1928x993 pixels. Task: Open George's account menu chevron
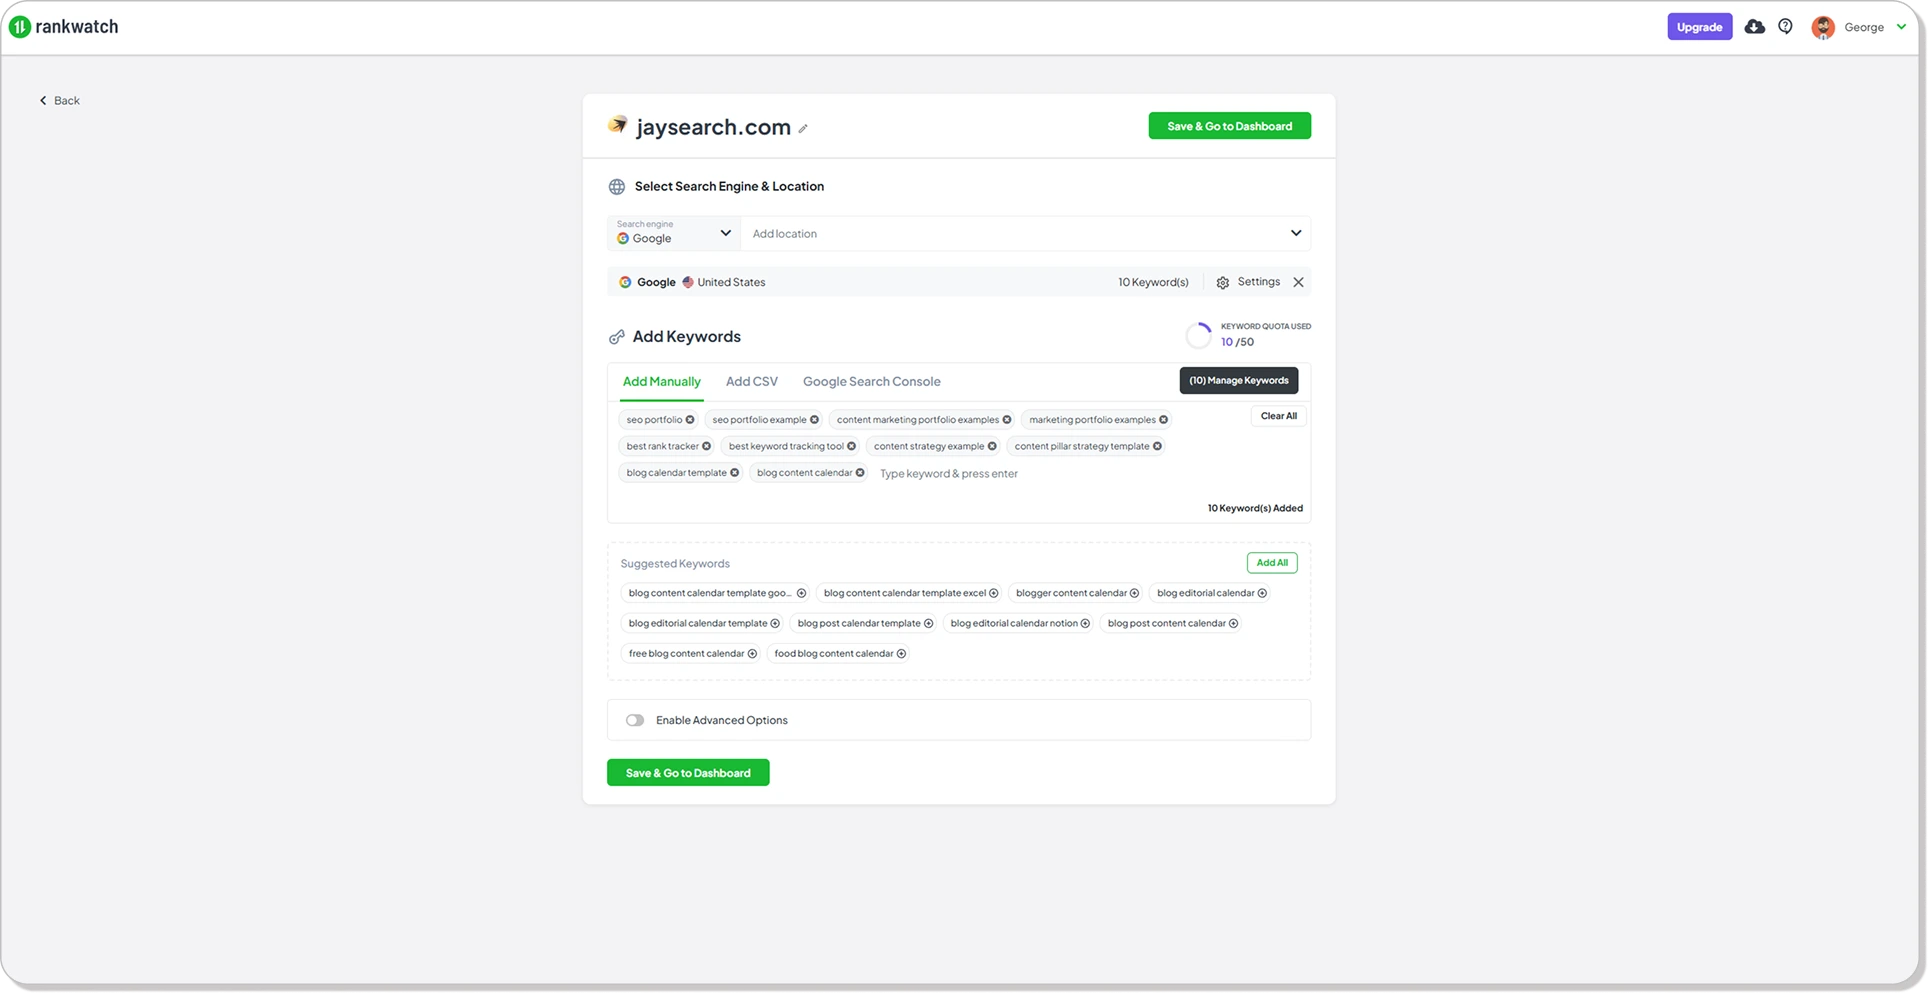pos(1901,27)
